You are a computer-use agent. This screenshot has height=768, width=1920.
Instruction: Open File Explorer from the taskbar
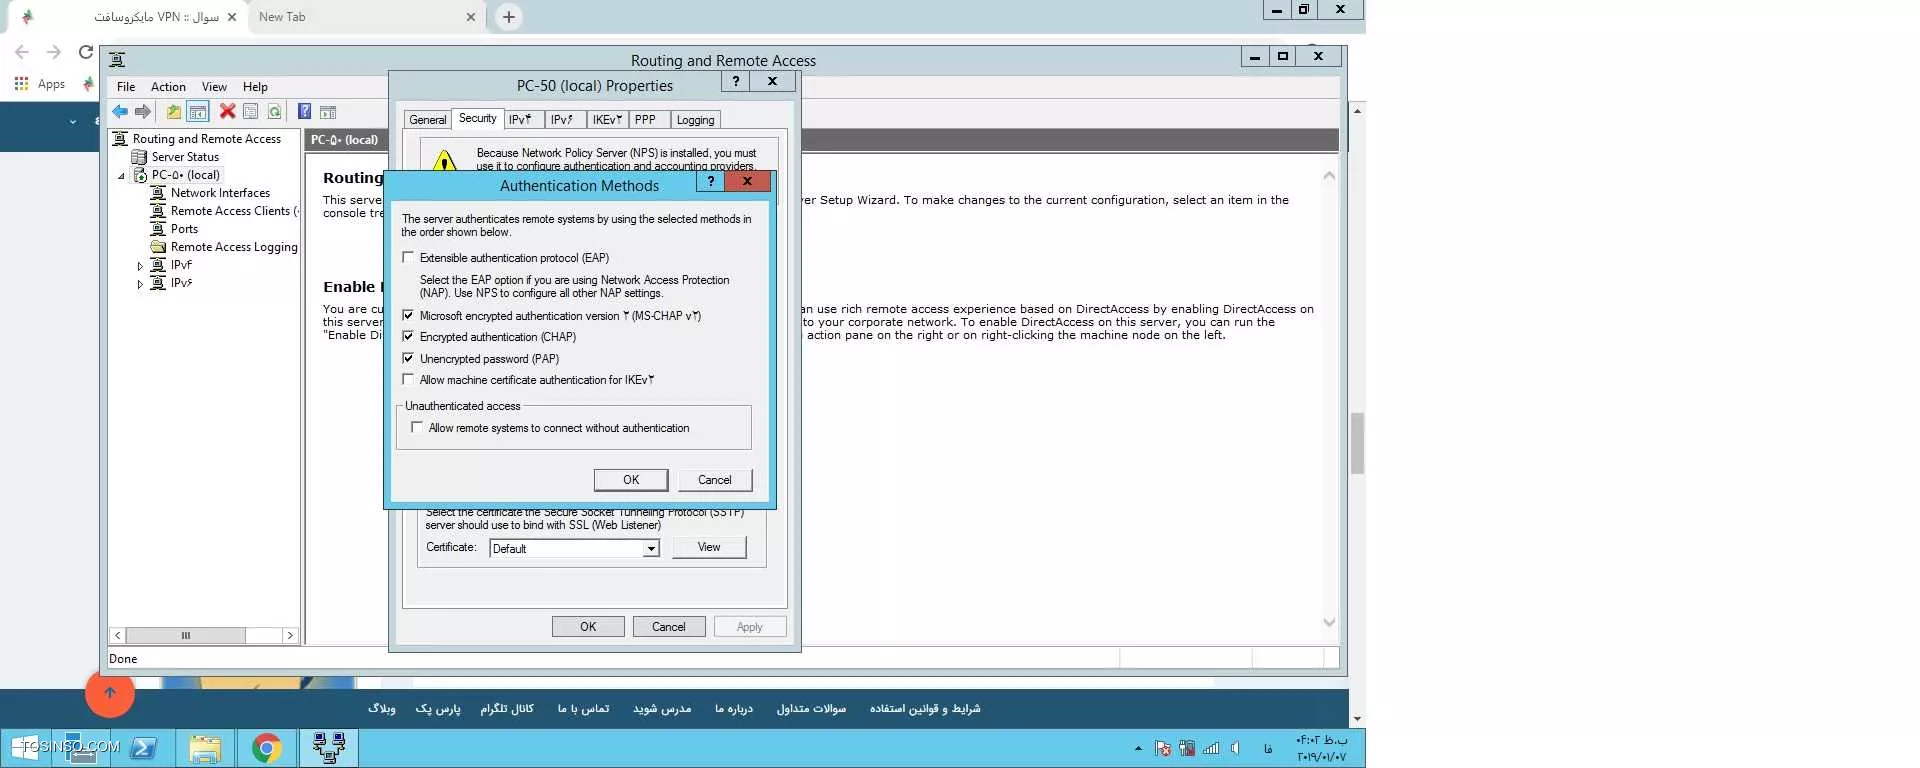point(205,748)
